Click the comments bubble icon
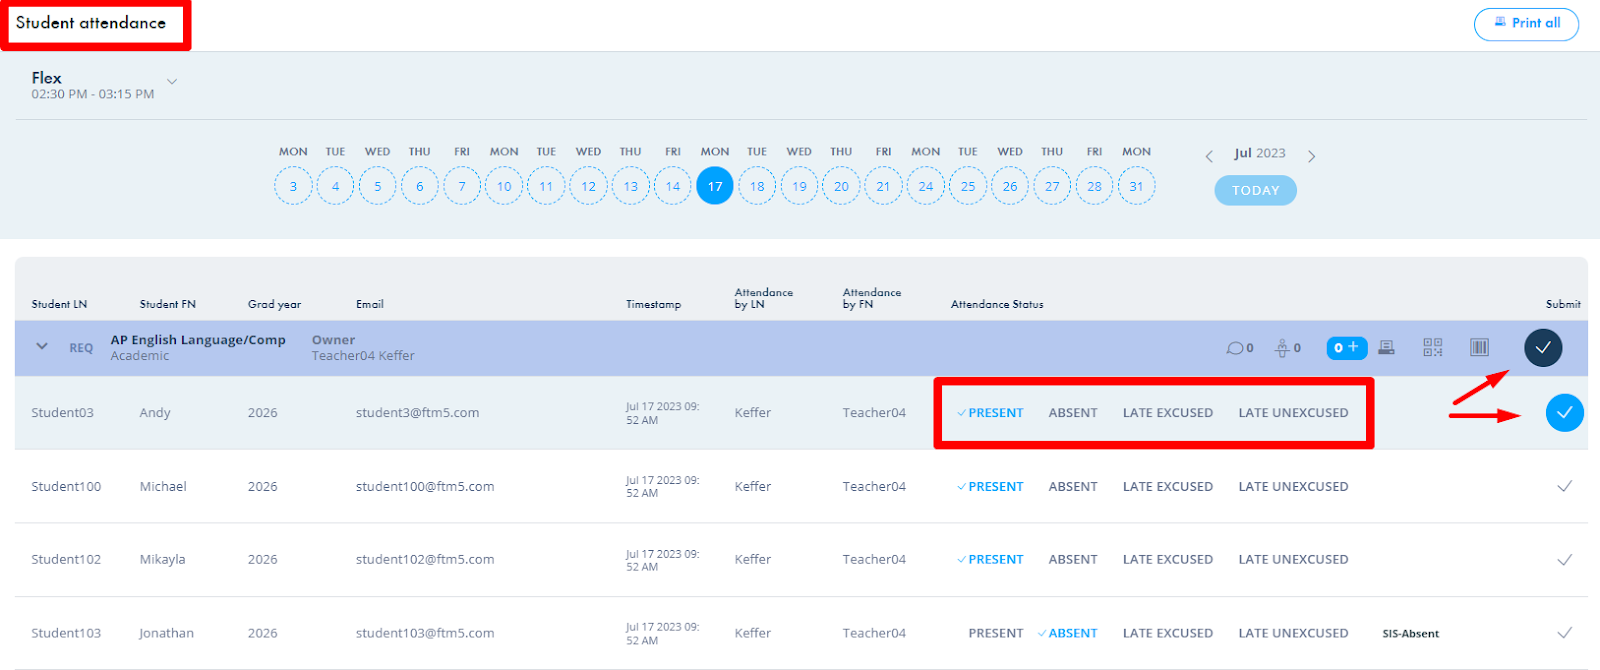 pyautogui.click(x=1235, y=348)
